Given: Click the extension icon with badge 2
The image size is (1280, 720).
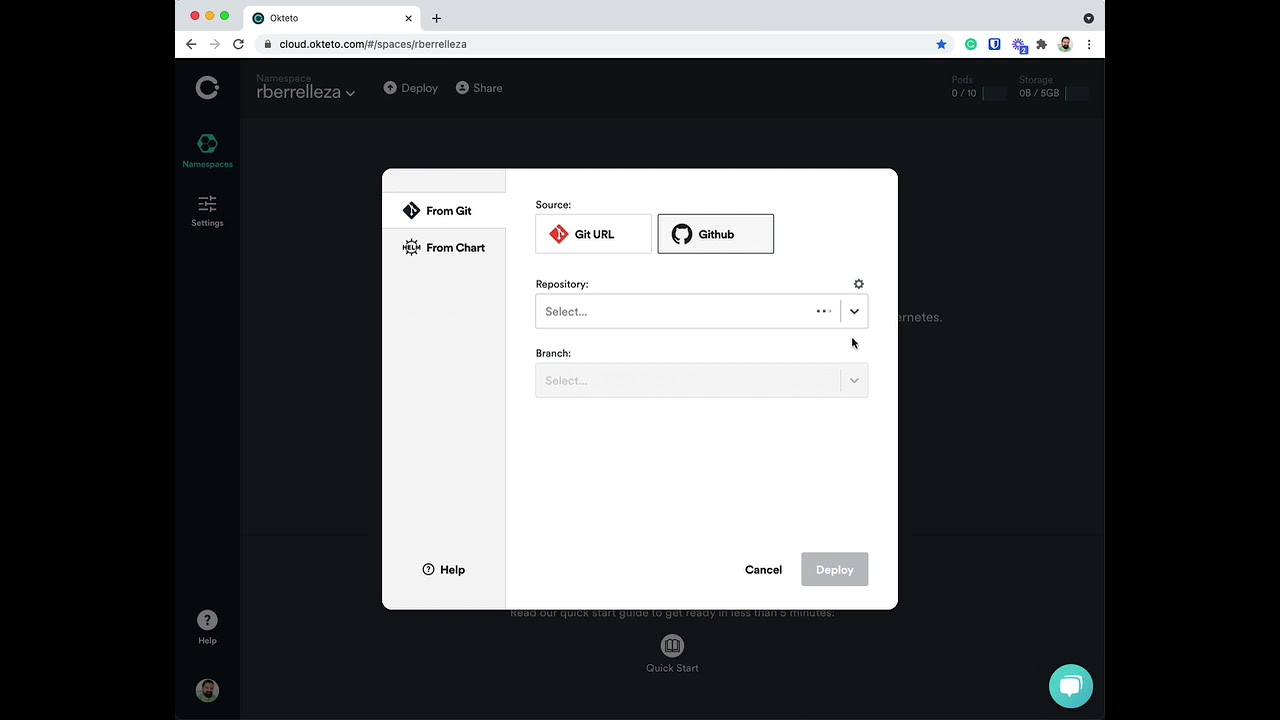Looking at the screenshot, I should (x=1019, y=45).
